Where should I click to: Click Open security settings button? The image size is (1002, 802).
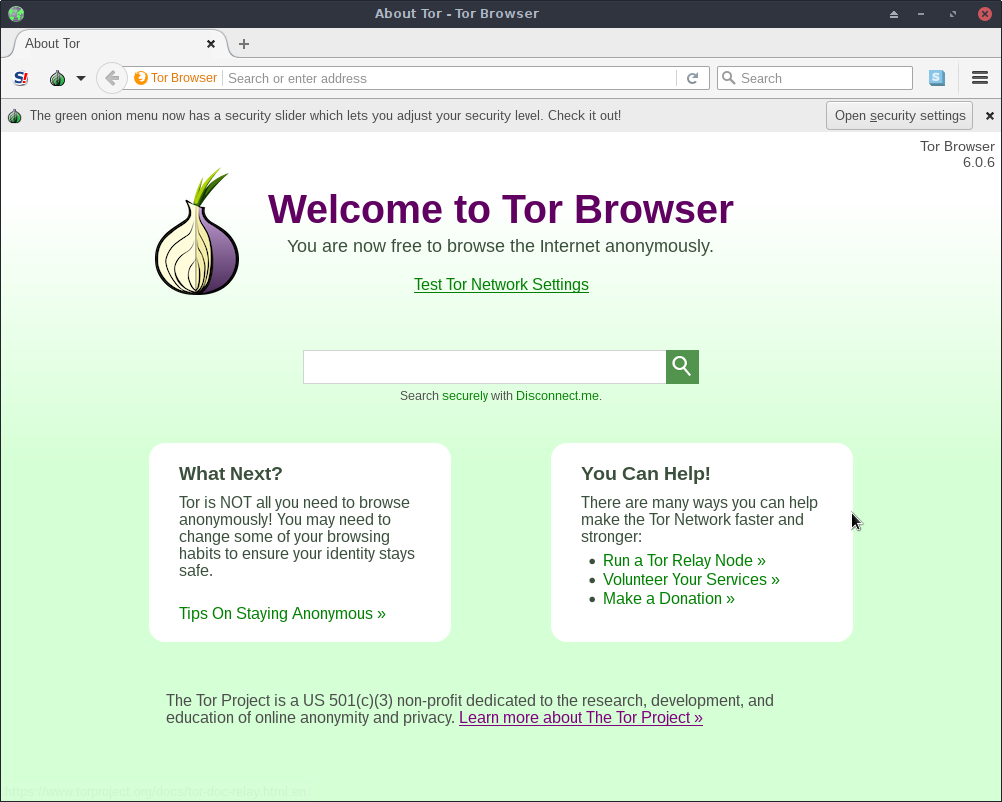900,115
